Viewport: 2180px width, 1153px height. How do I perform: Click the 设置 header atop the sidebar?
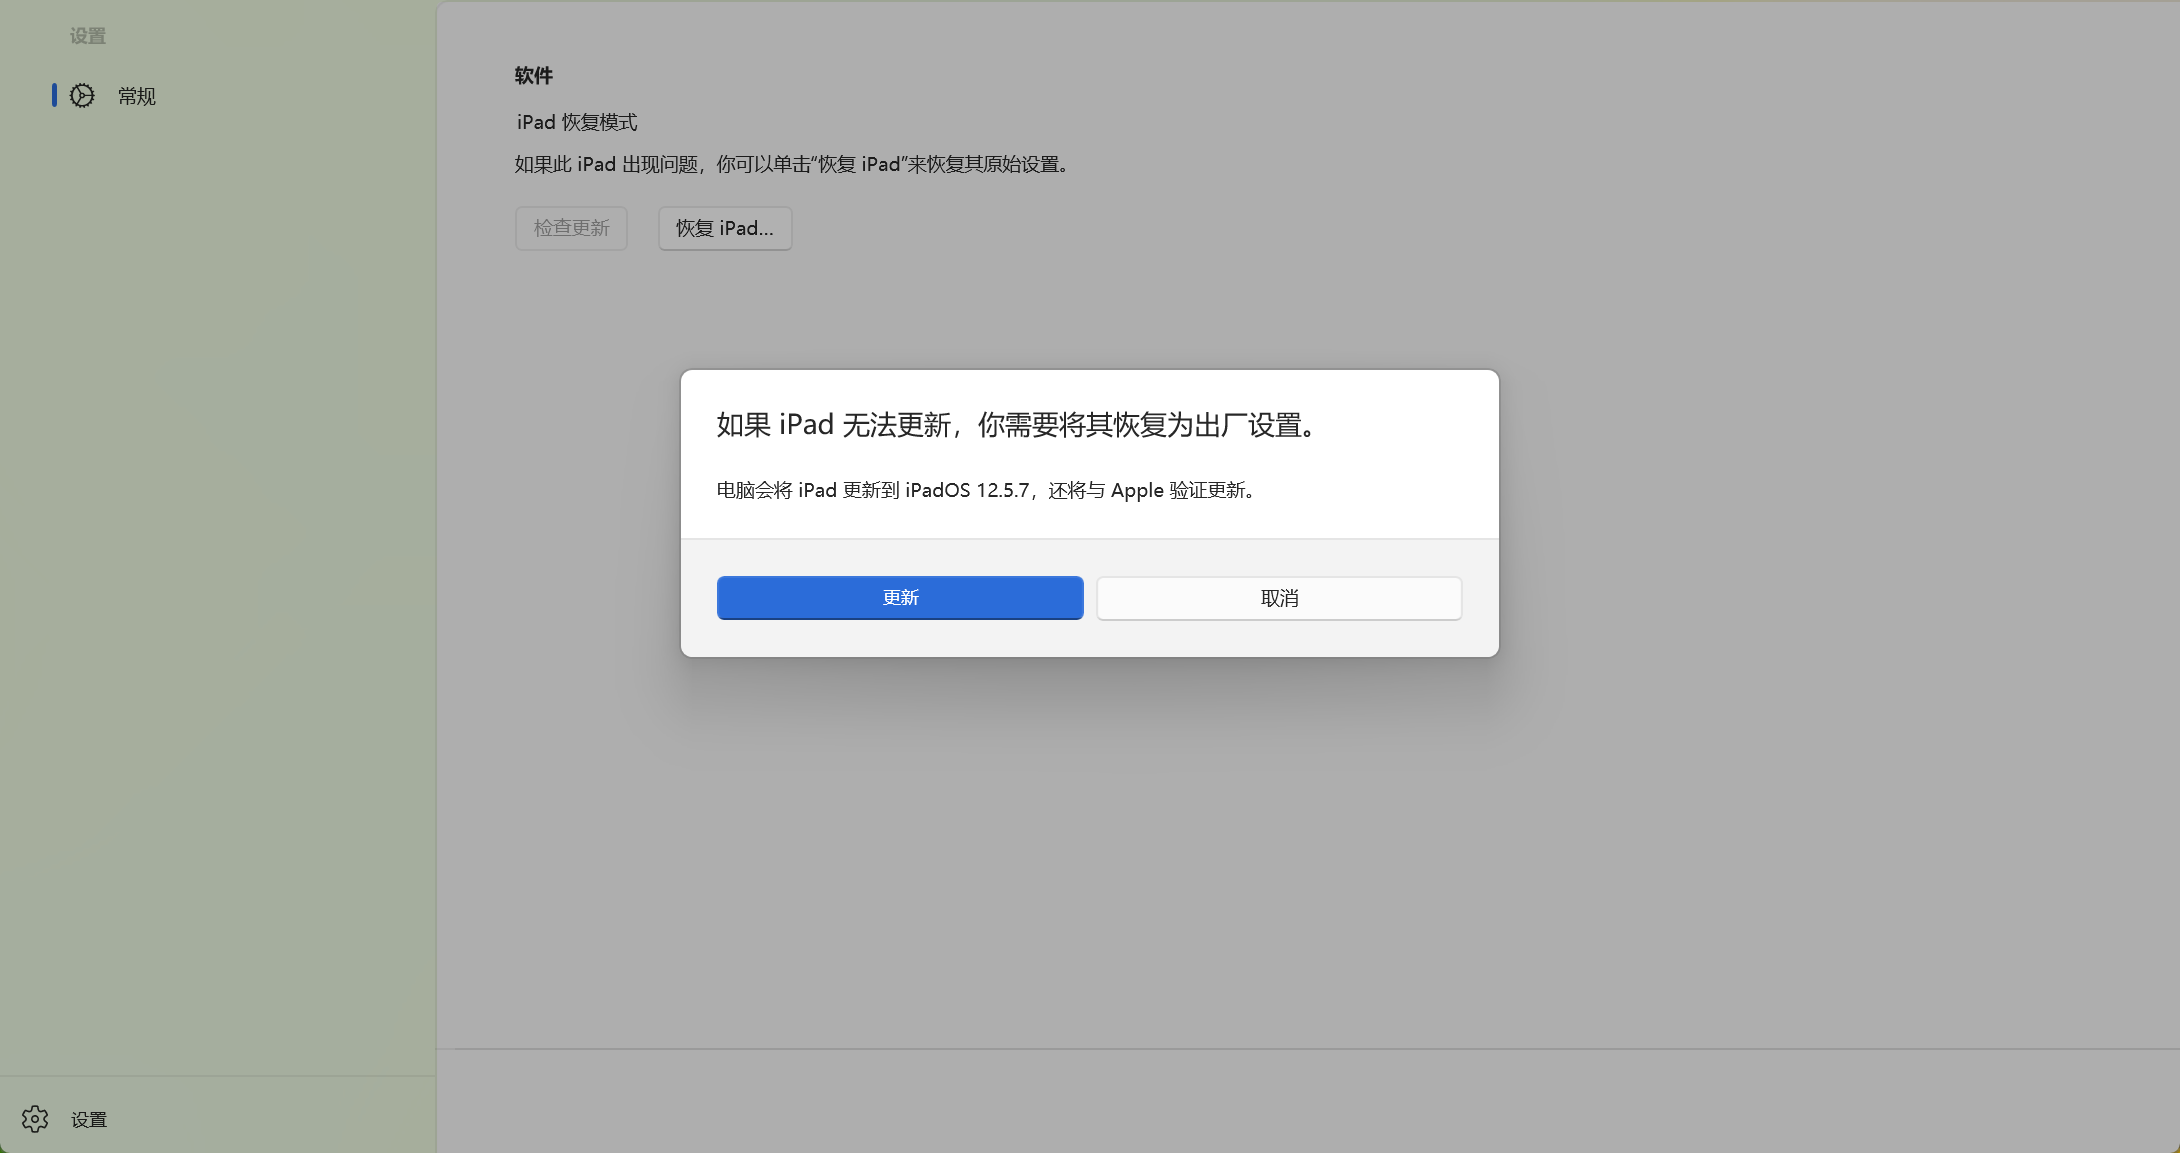click(88, 37)
